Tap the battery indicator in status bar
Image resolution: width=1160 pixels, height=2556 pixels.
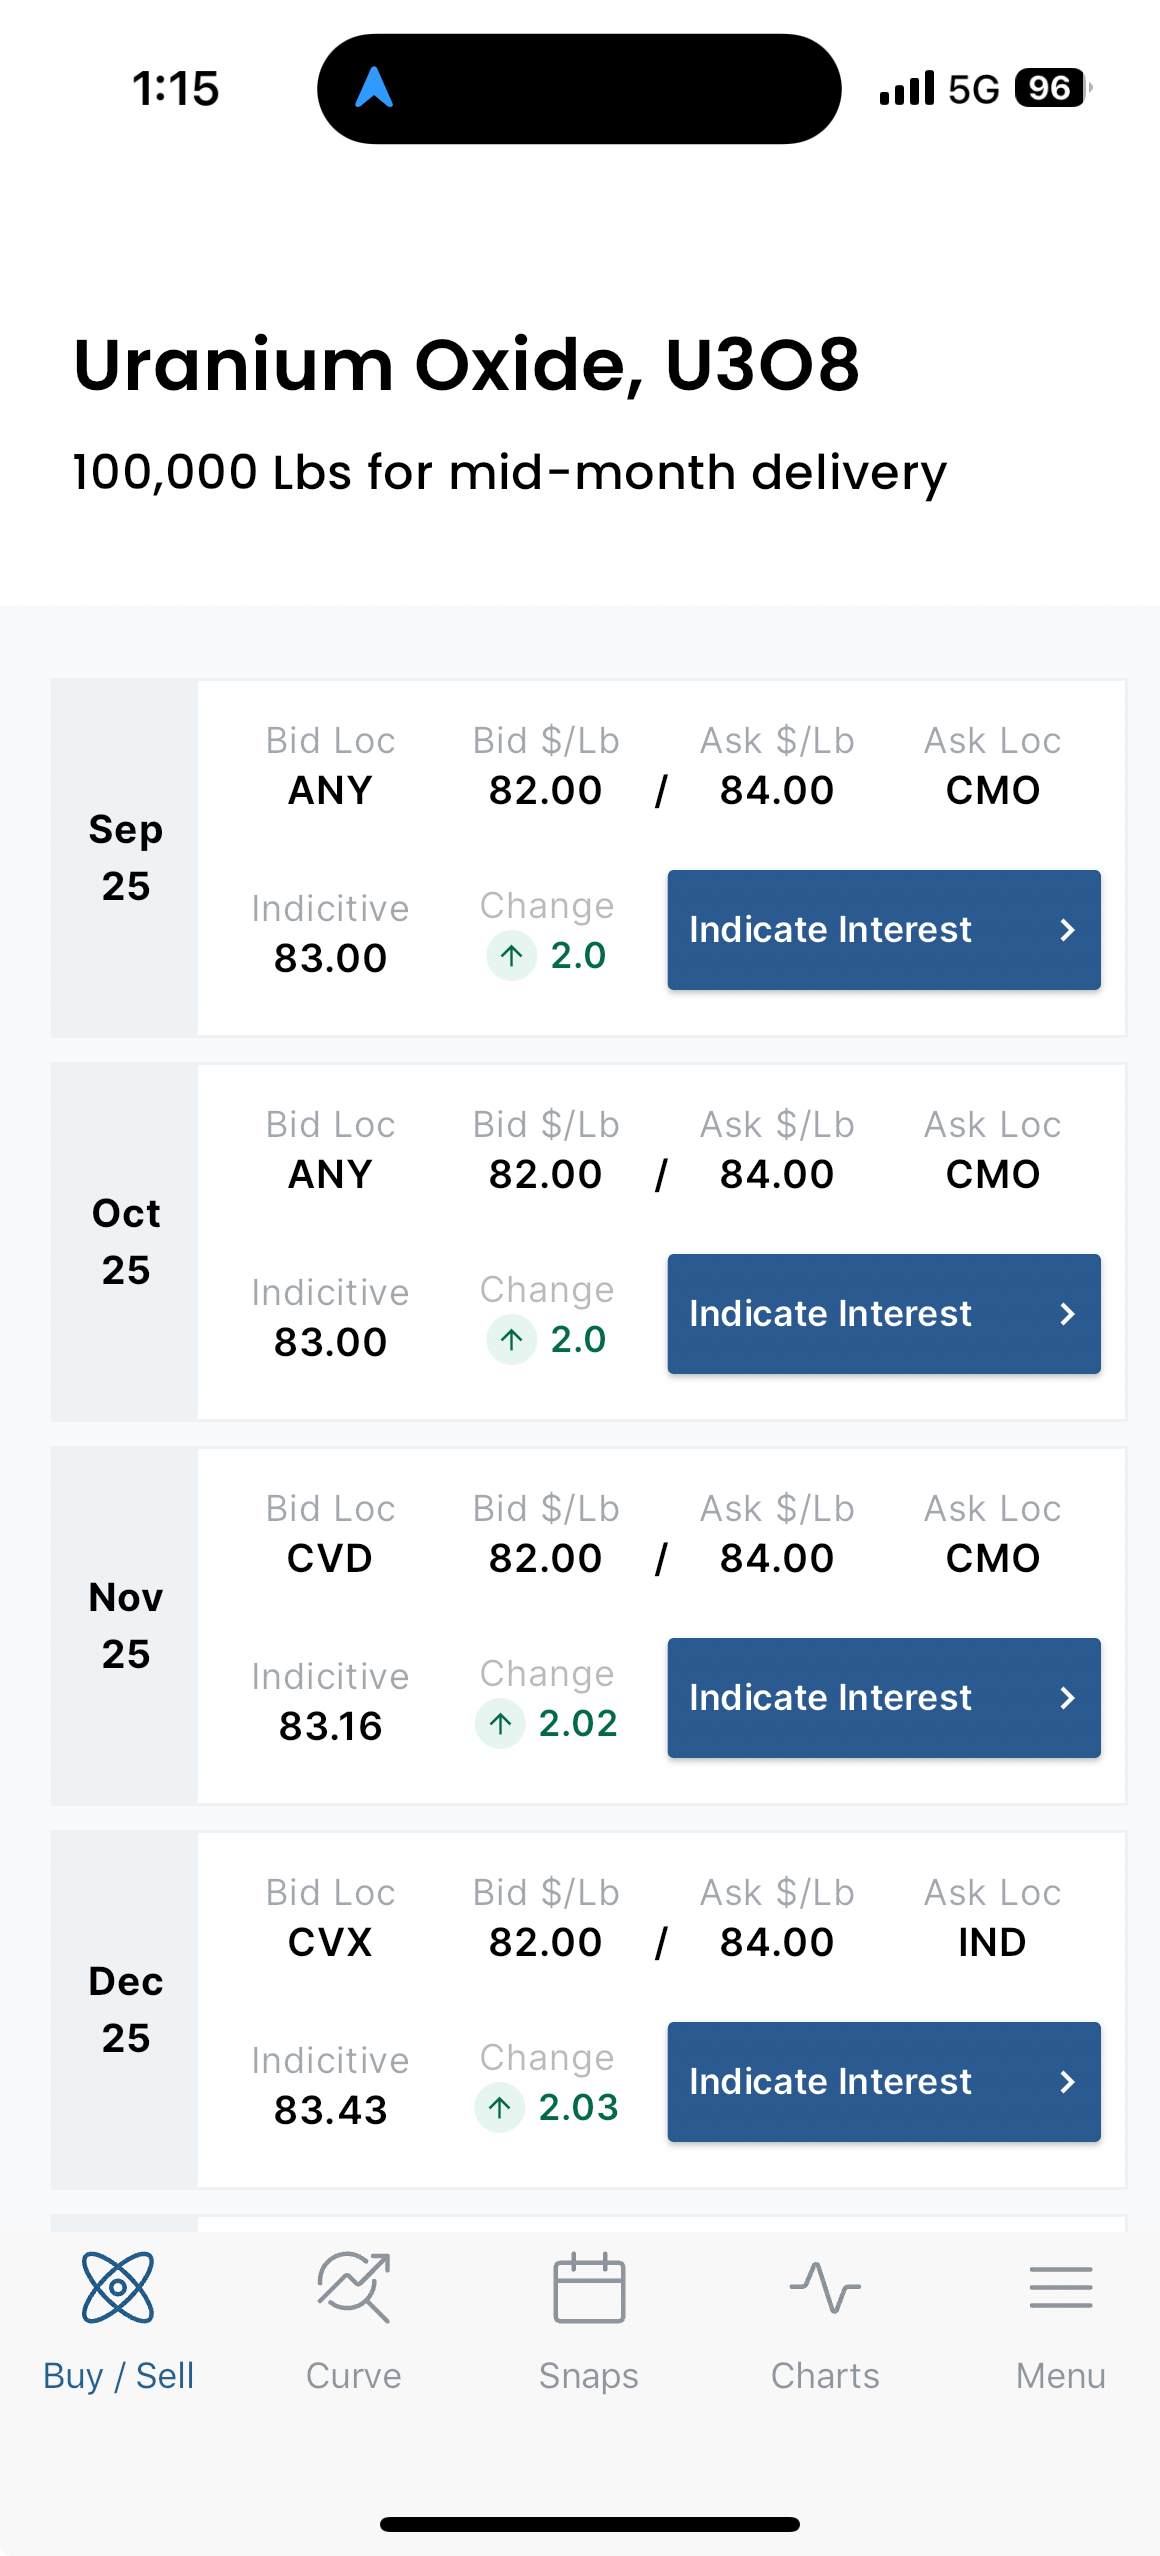[x=1052, y=88]
